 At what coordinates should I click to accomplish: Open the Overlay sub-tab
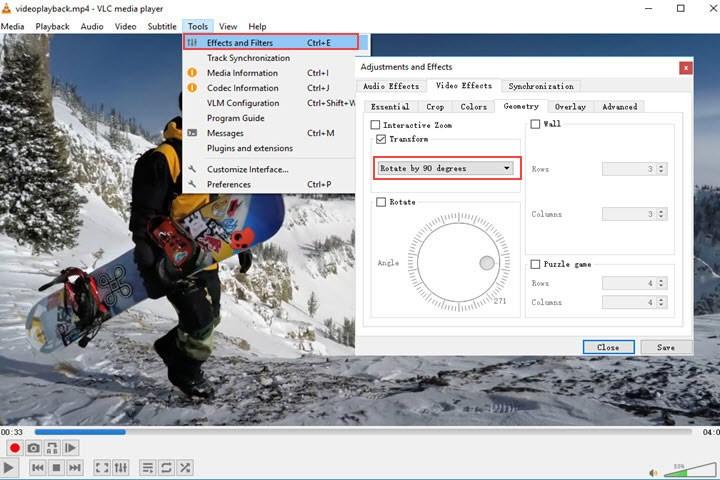pos(570,107)
